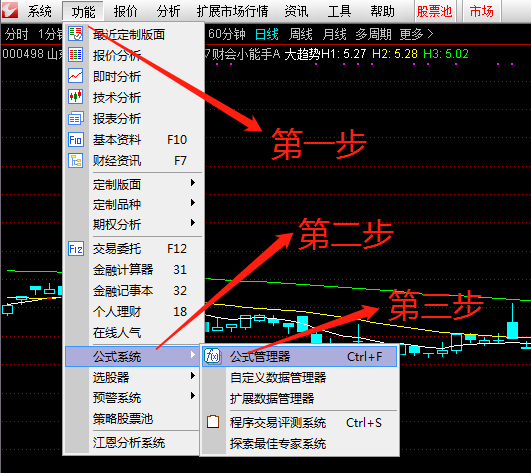
Task: Click the 股票池 button
Action: click(x=434, y=12)
